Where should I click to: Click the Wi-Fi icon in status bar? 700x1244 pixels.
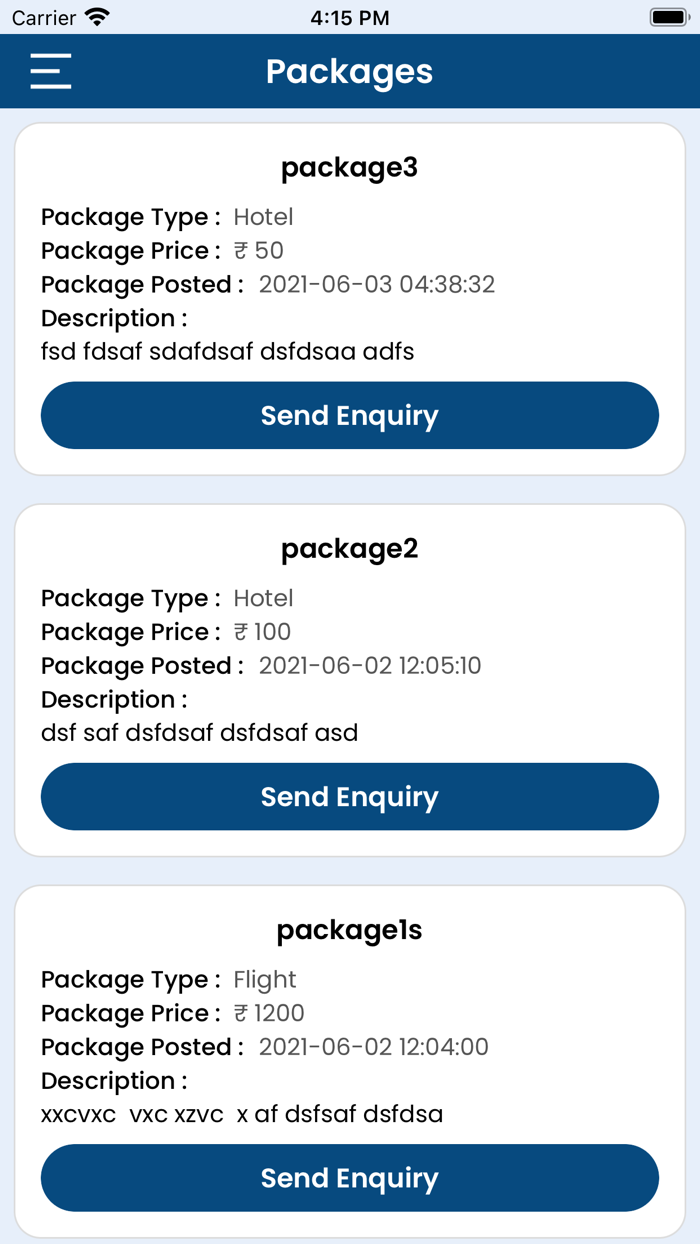tap(95, 16)
